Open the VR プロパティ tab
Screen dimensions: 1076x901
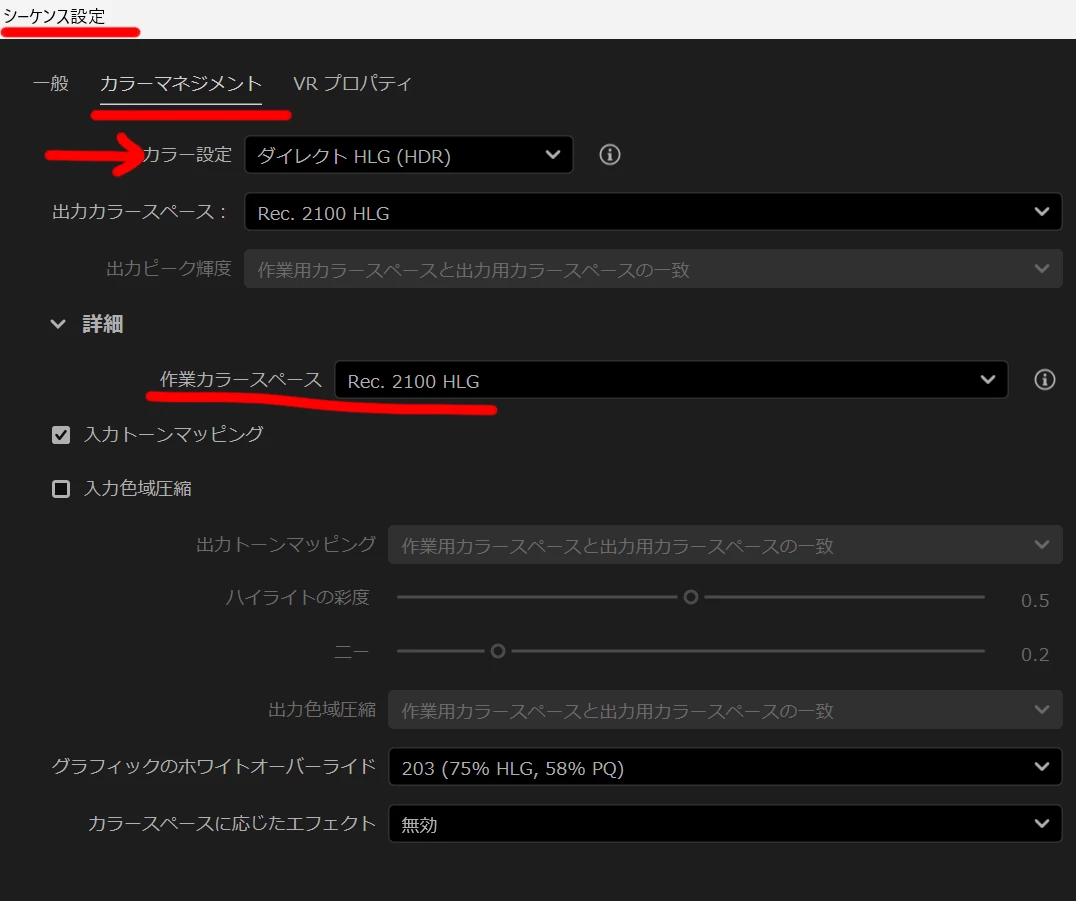(352, 83)
